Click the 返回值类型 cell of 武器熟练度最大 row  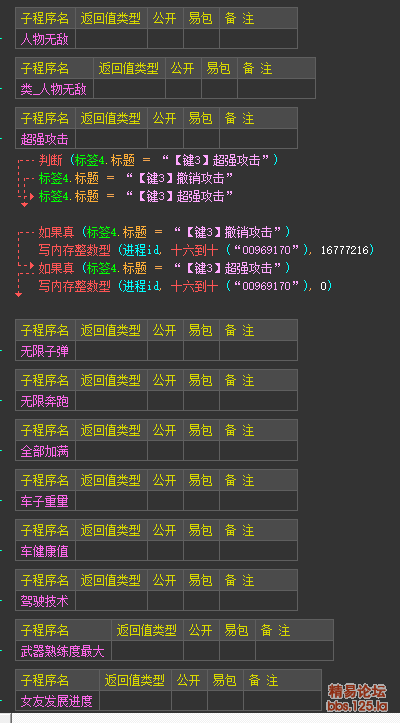[147, 651]
